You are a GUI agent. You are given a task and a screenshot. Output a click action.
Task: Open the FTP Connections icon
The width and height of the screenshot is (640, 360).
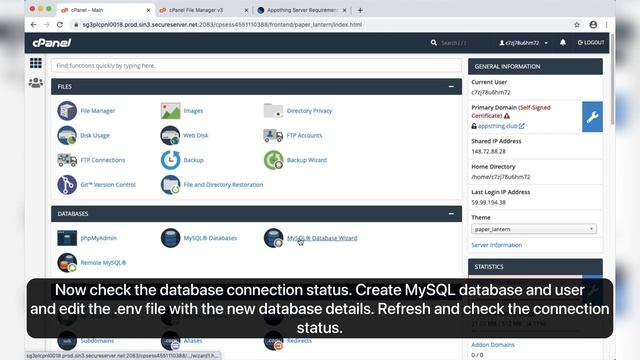(x=67, y=160)
